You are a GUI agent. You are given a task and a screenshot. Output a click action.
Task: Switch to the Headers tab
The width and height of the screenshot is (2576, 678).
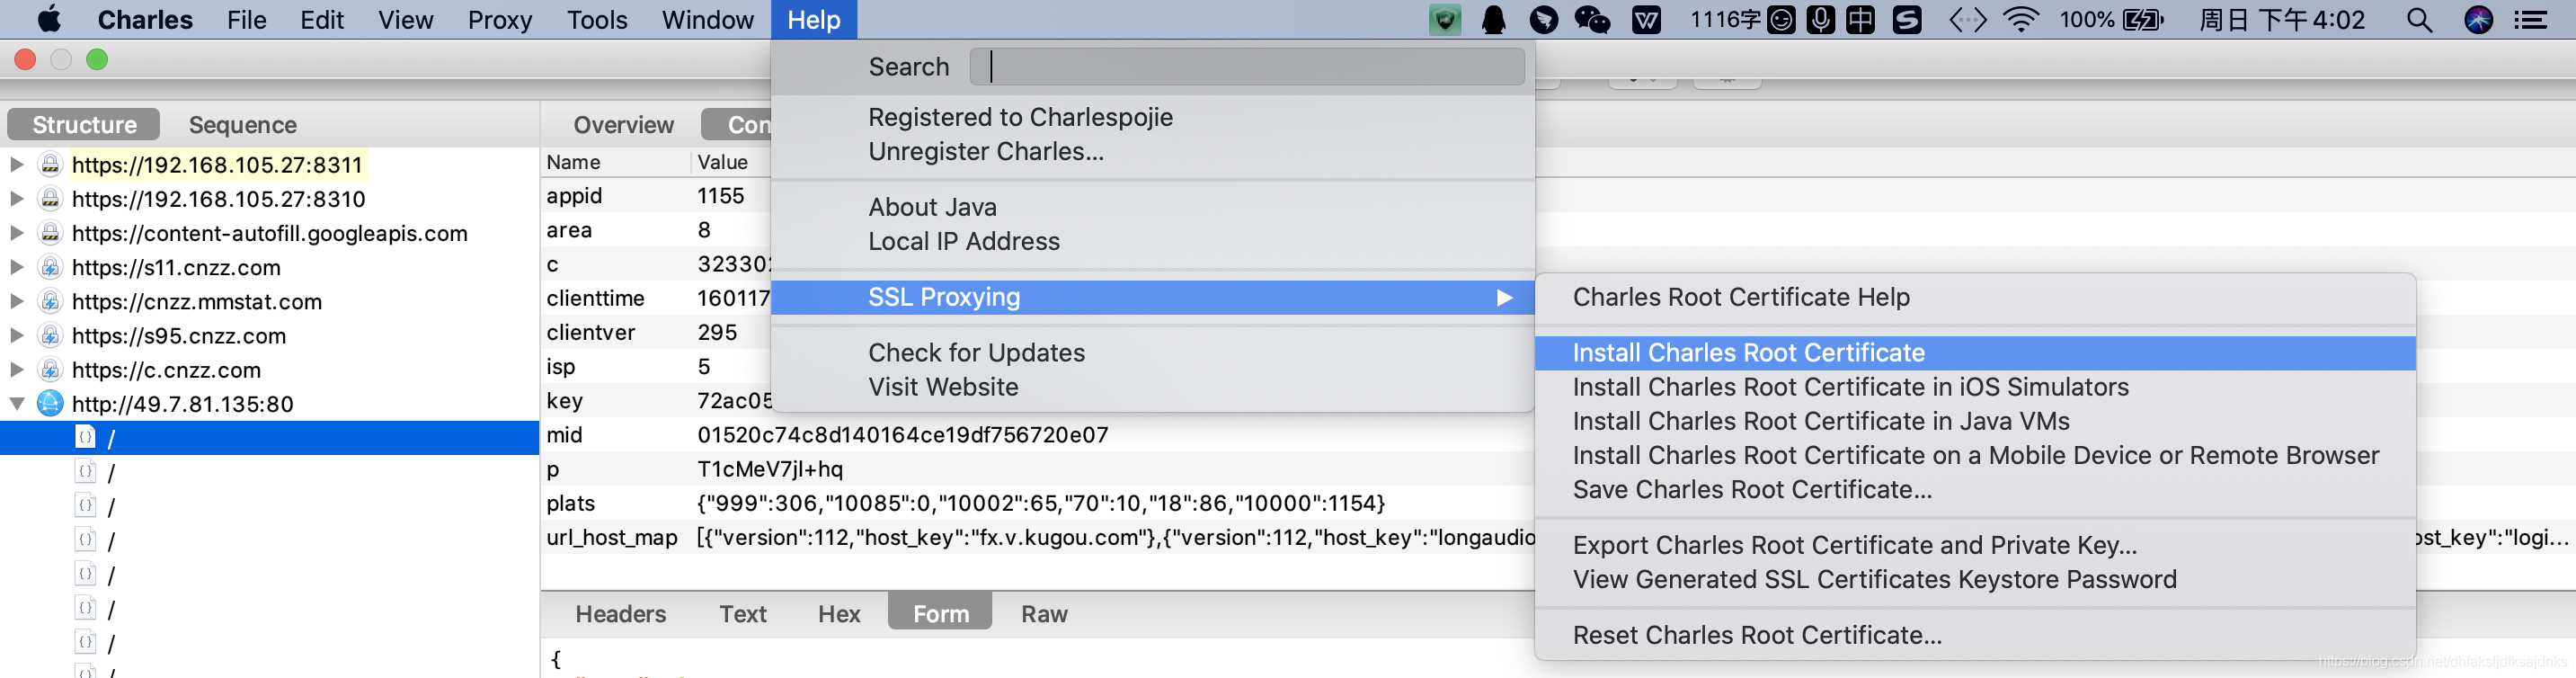(620, 613)
